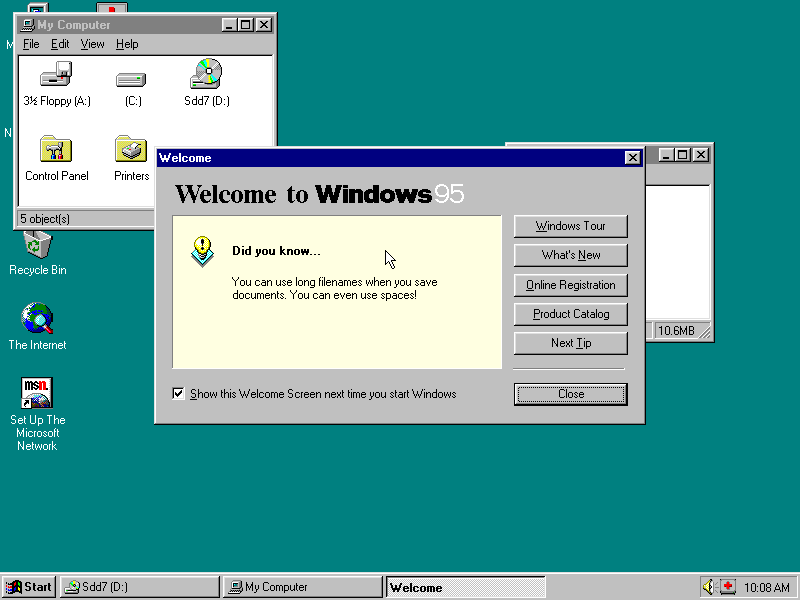Viewport: 800px width, 600px height.
Task: Click the speaker volume tray icon
Action: [x=708, y=587]
